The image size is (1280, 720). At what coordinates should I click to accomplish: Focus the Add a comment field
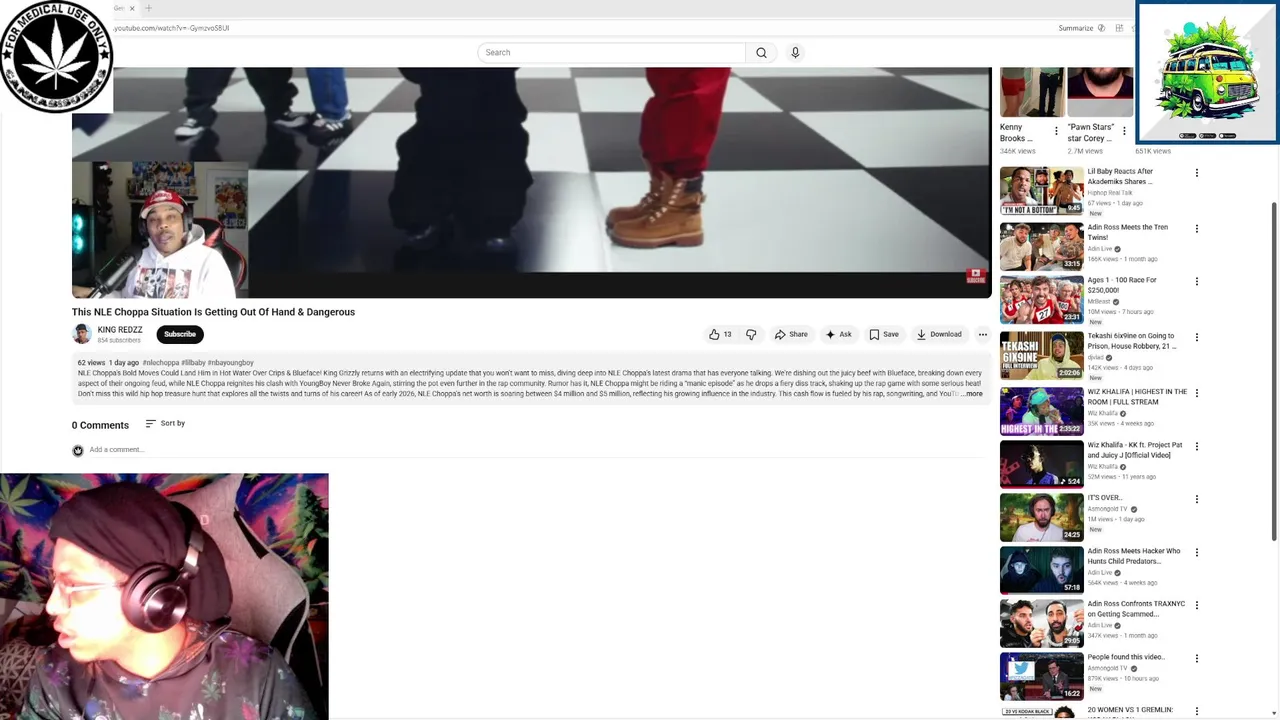[x=538, y=450]
